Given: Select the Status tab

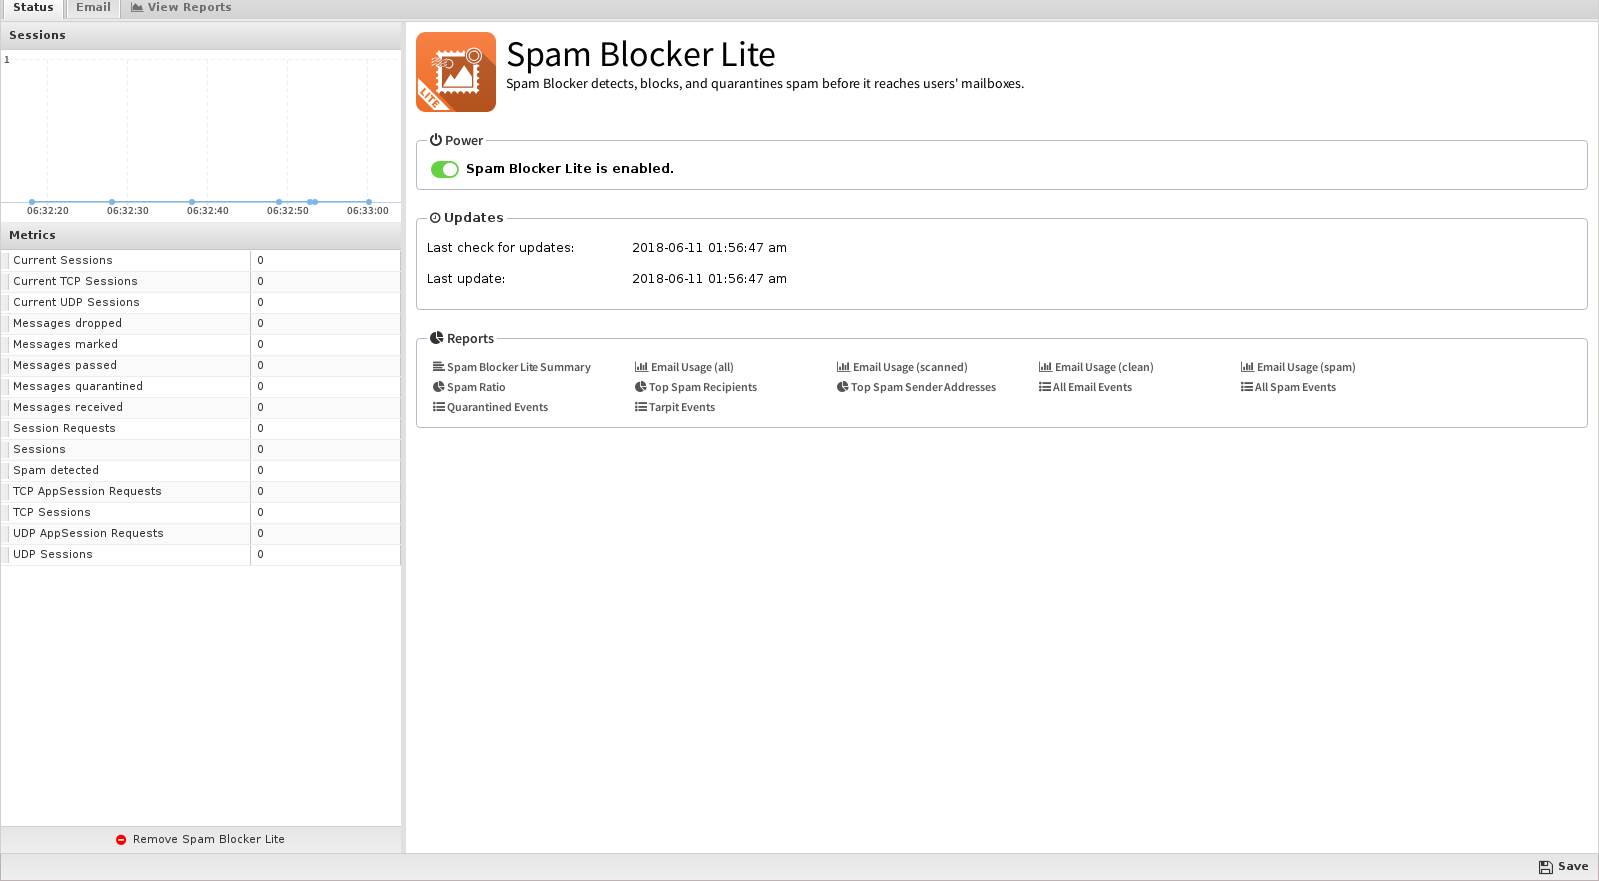Looking at the screenshot, I should (33, 8).
